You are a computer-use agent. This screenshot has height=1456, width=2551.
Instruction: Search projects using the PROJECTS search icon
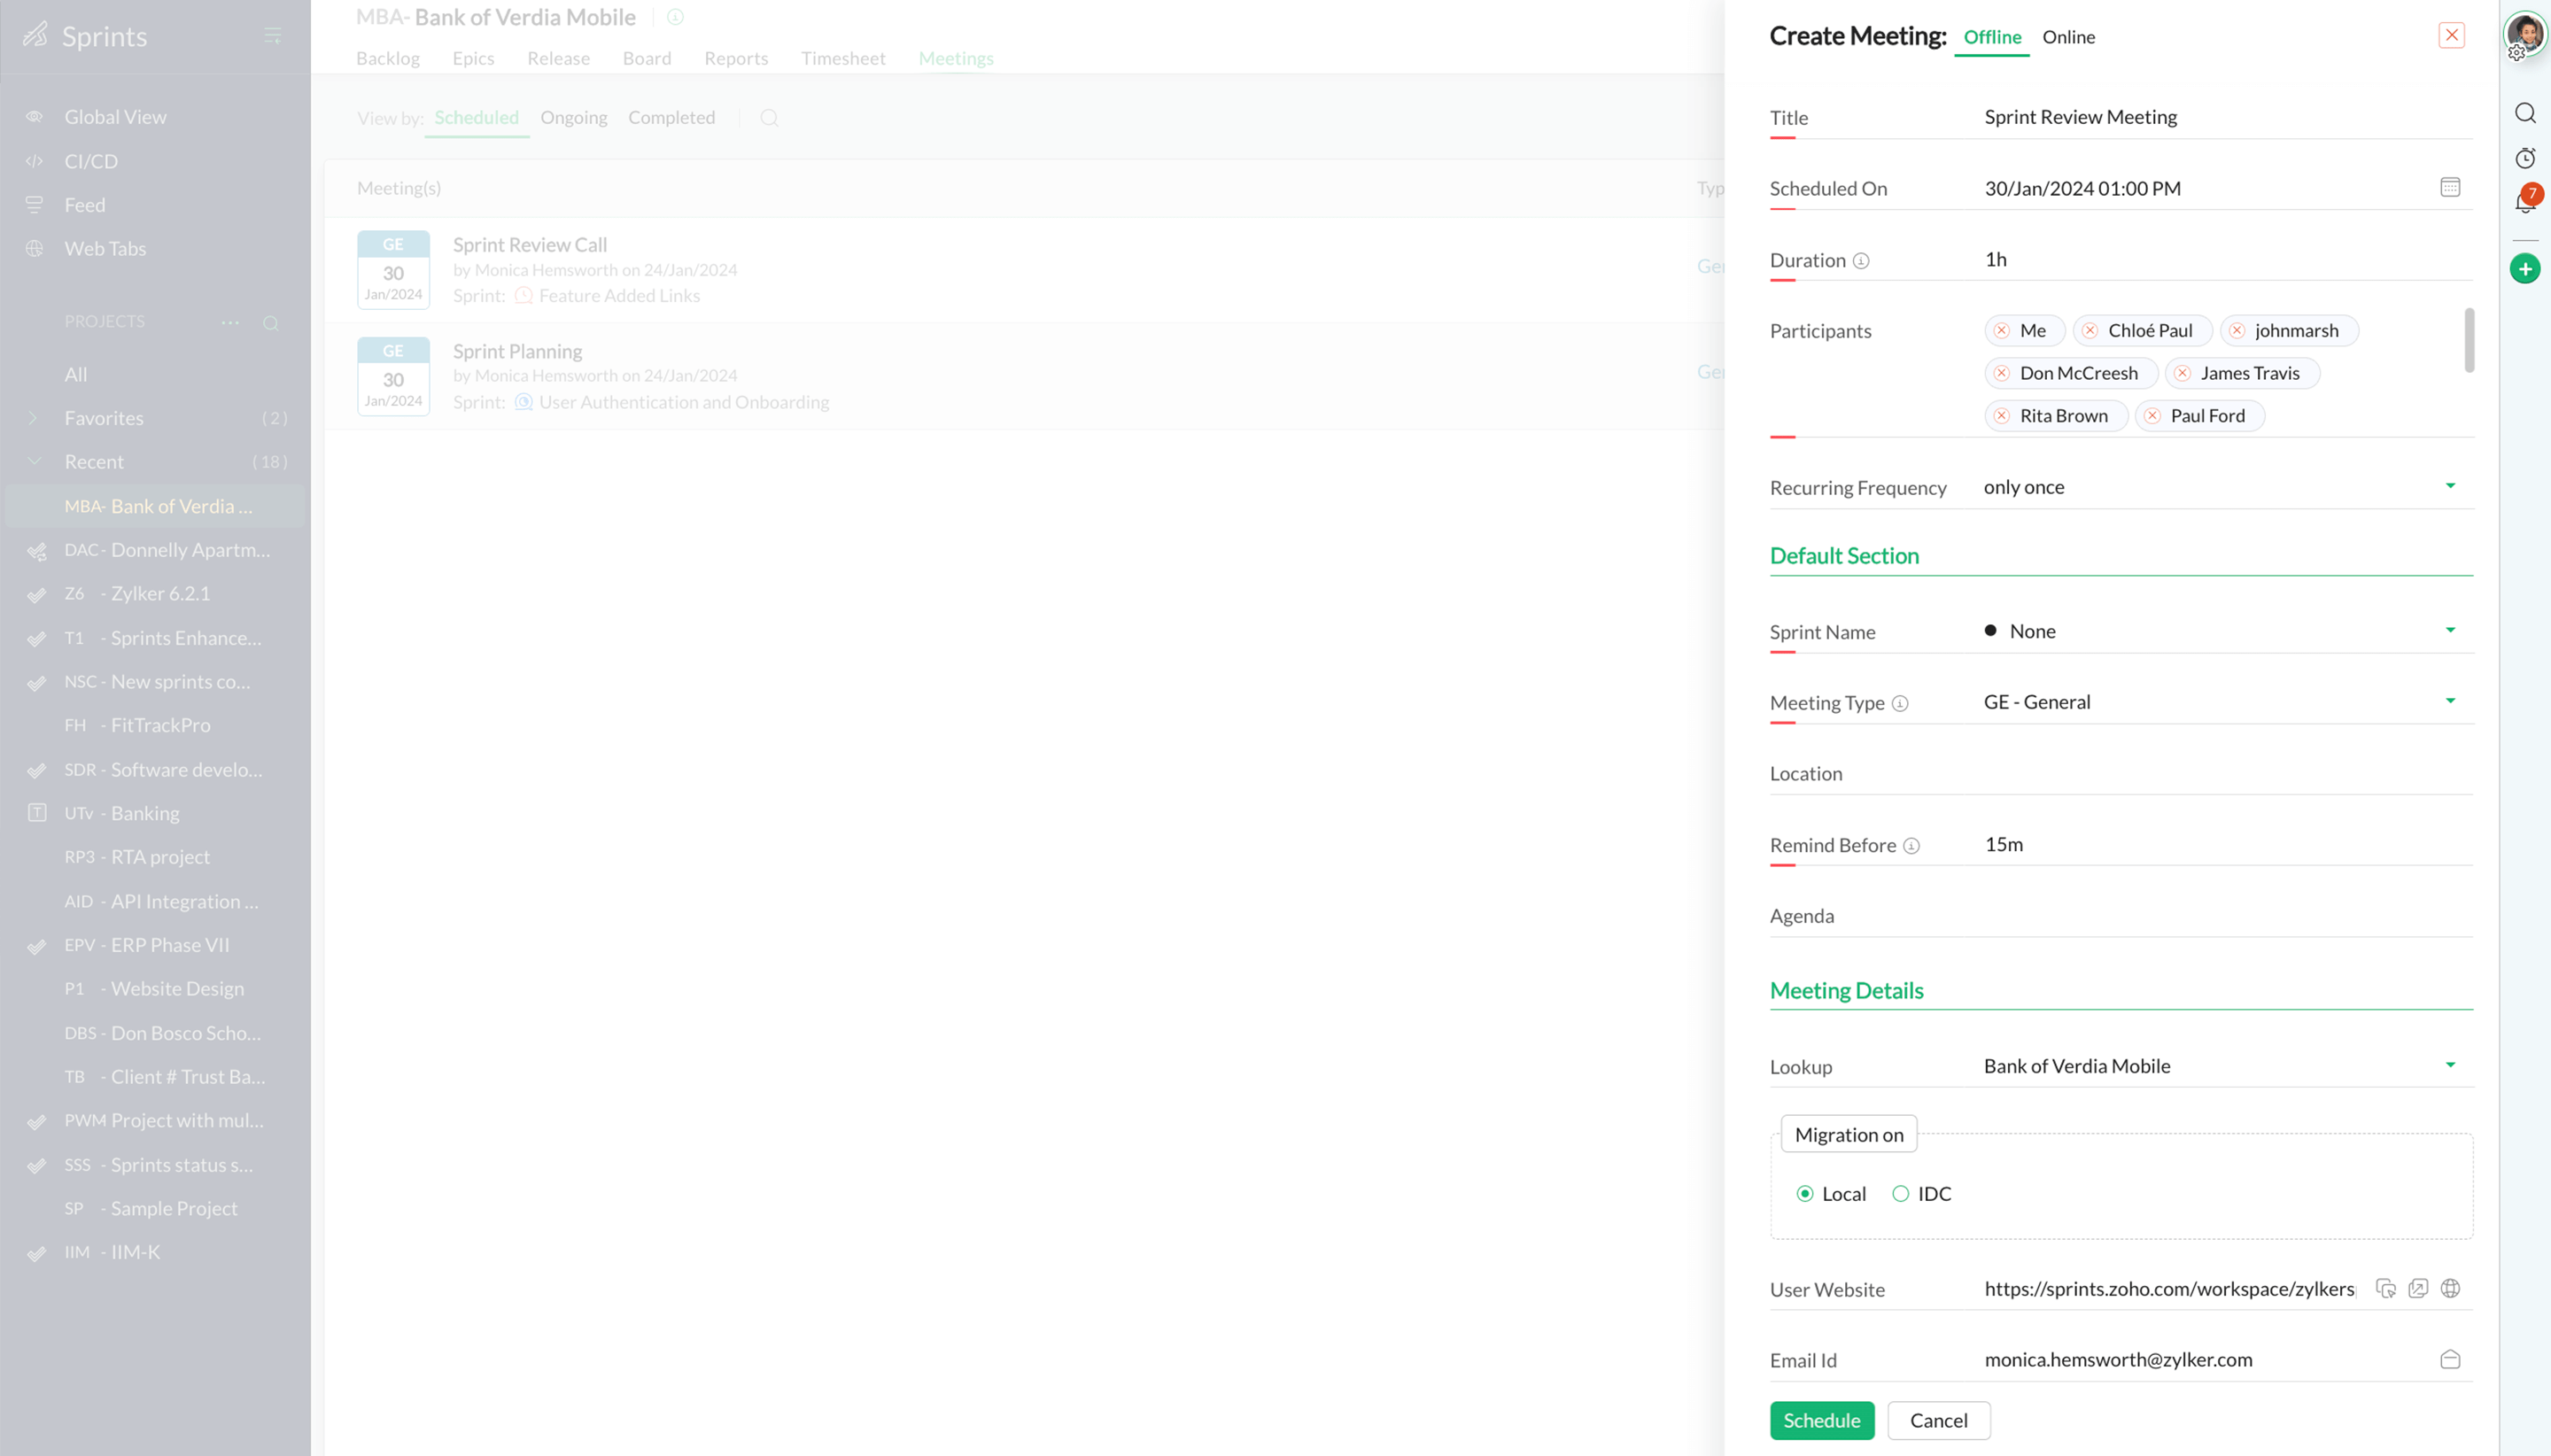point(270,323)
